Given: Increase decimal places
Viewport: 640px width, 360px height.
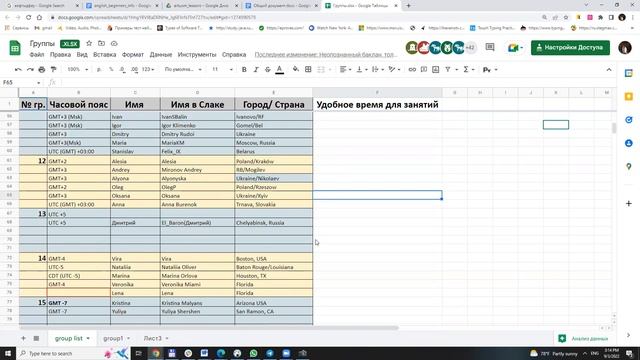Looking at the screenshot, I should tap(134, 70).
